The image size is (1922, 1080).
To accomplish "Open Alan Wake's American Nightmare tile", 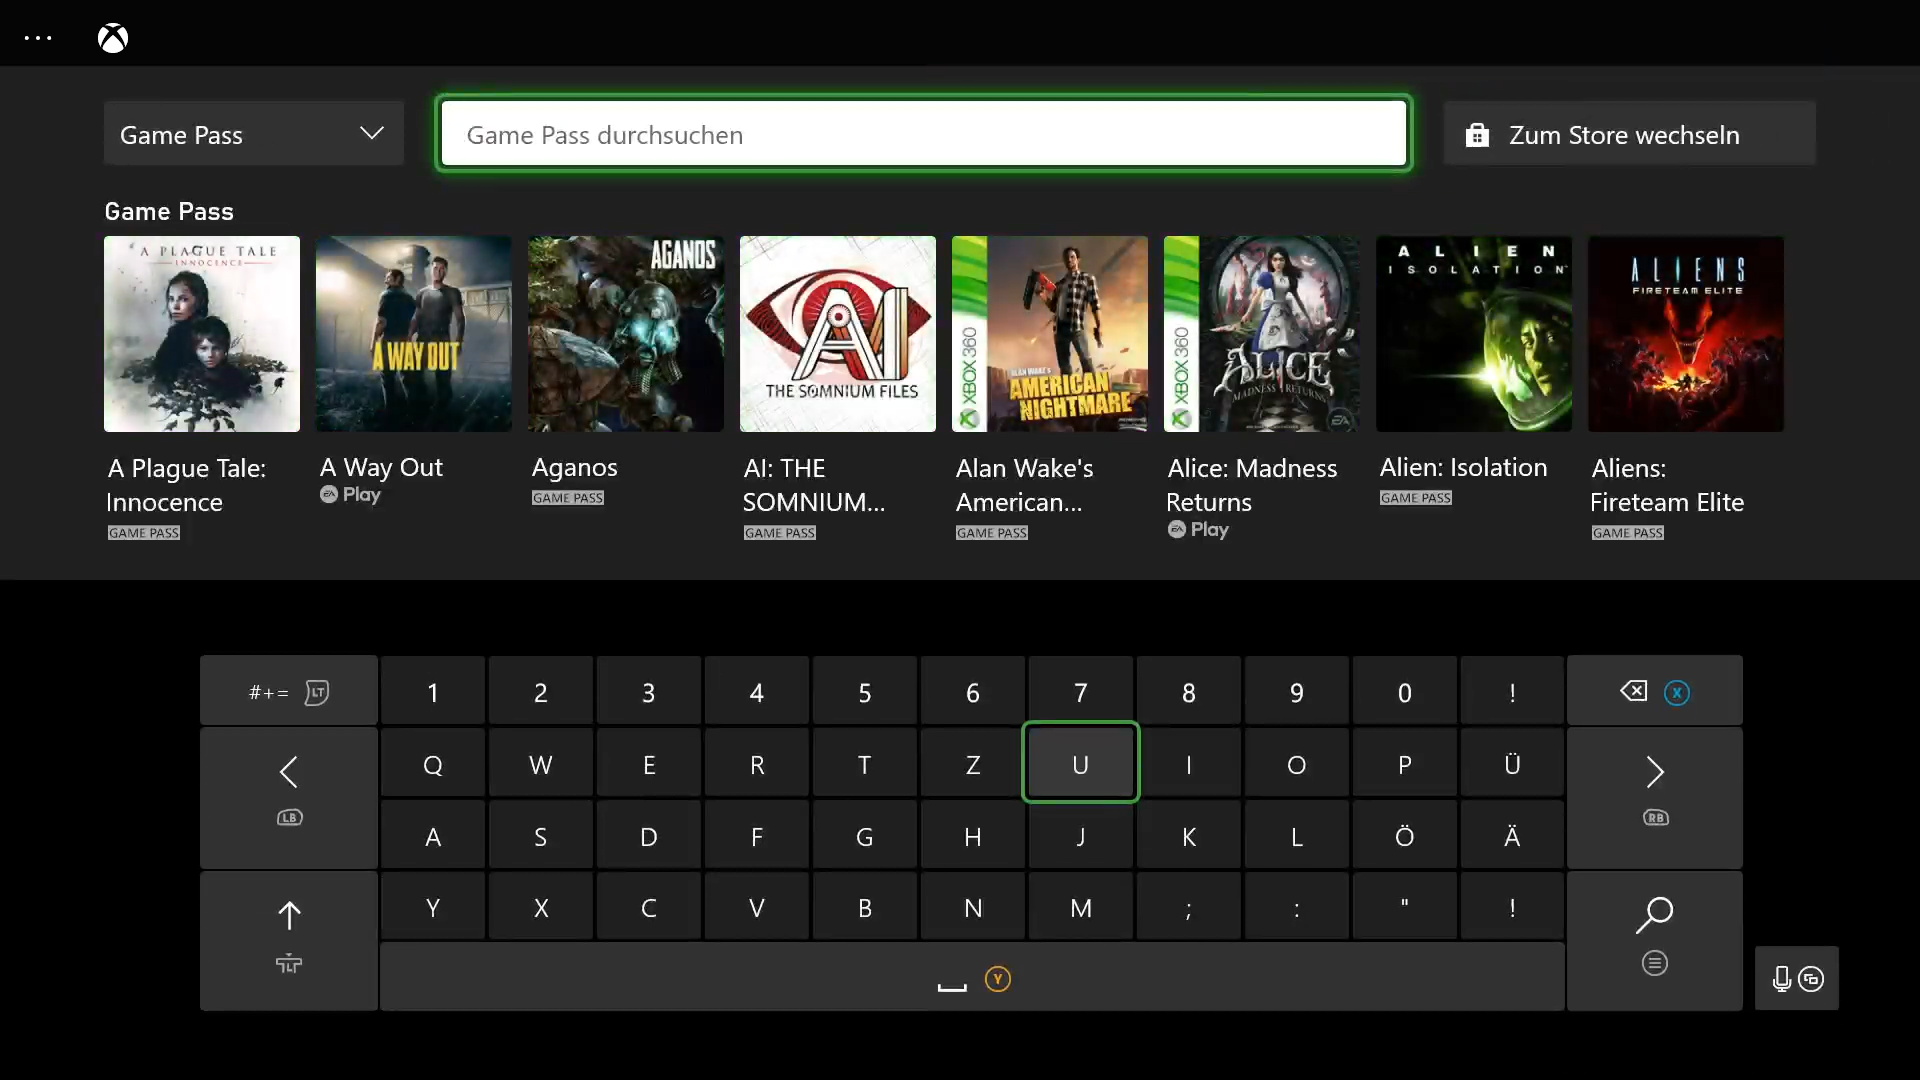I will pyautogui.click(x=1050, y=334).
